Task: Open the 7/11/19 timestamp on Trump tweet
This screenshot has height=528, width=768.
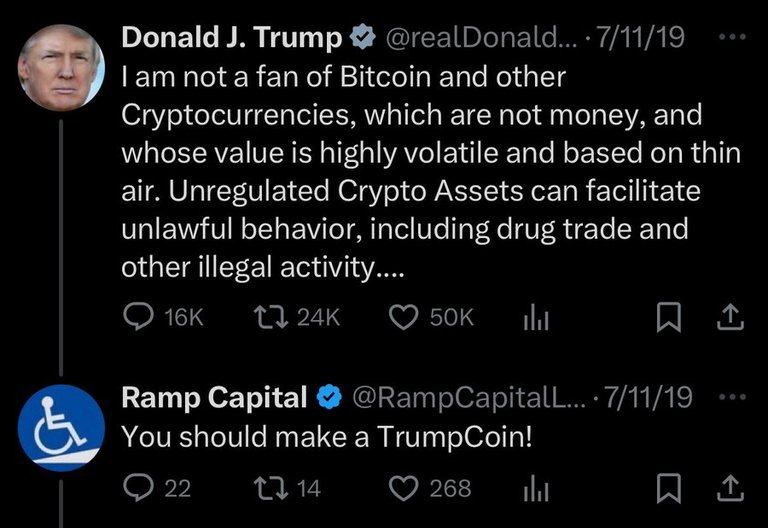Action: tap(641, 37)
